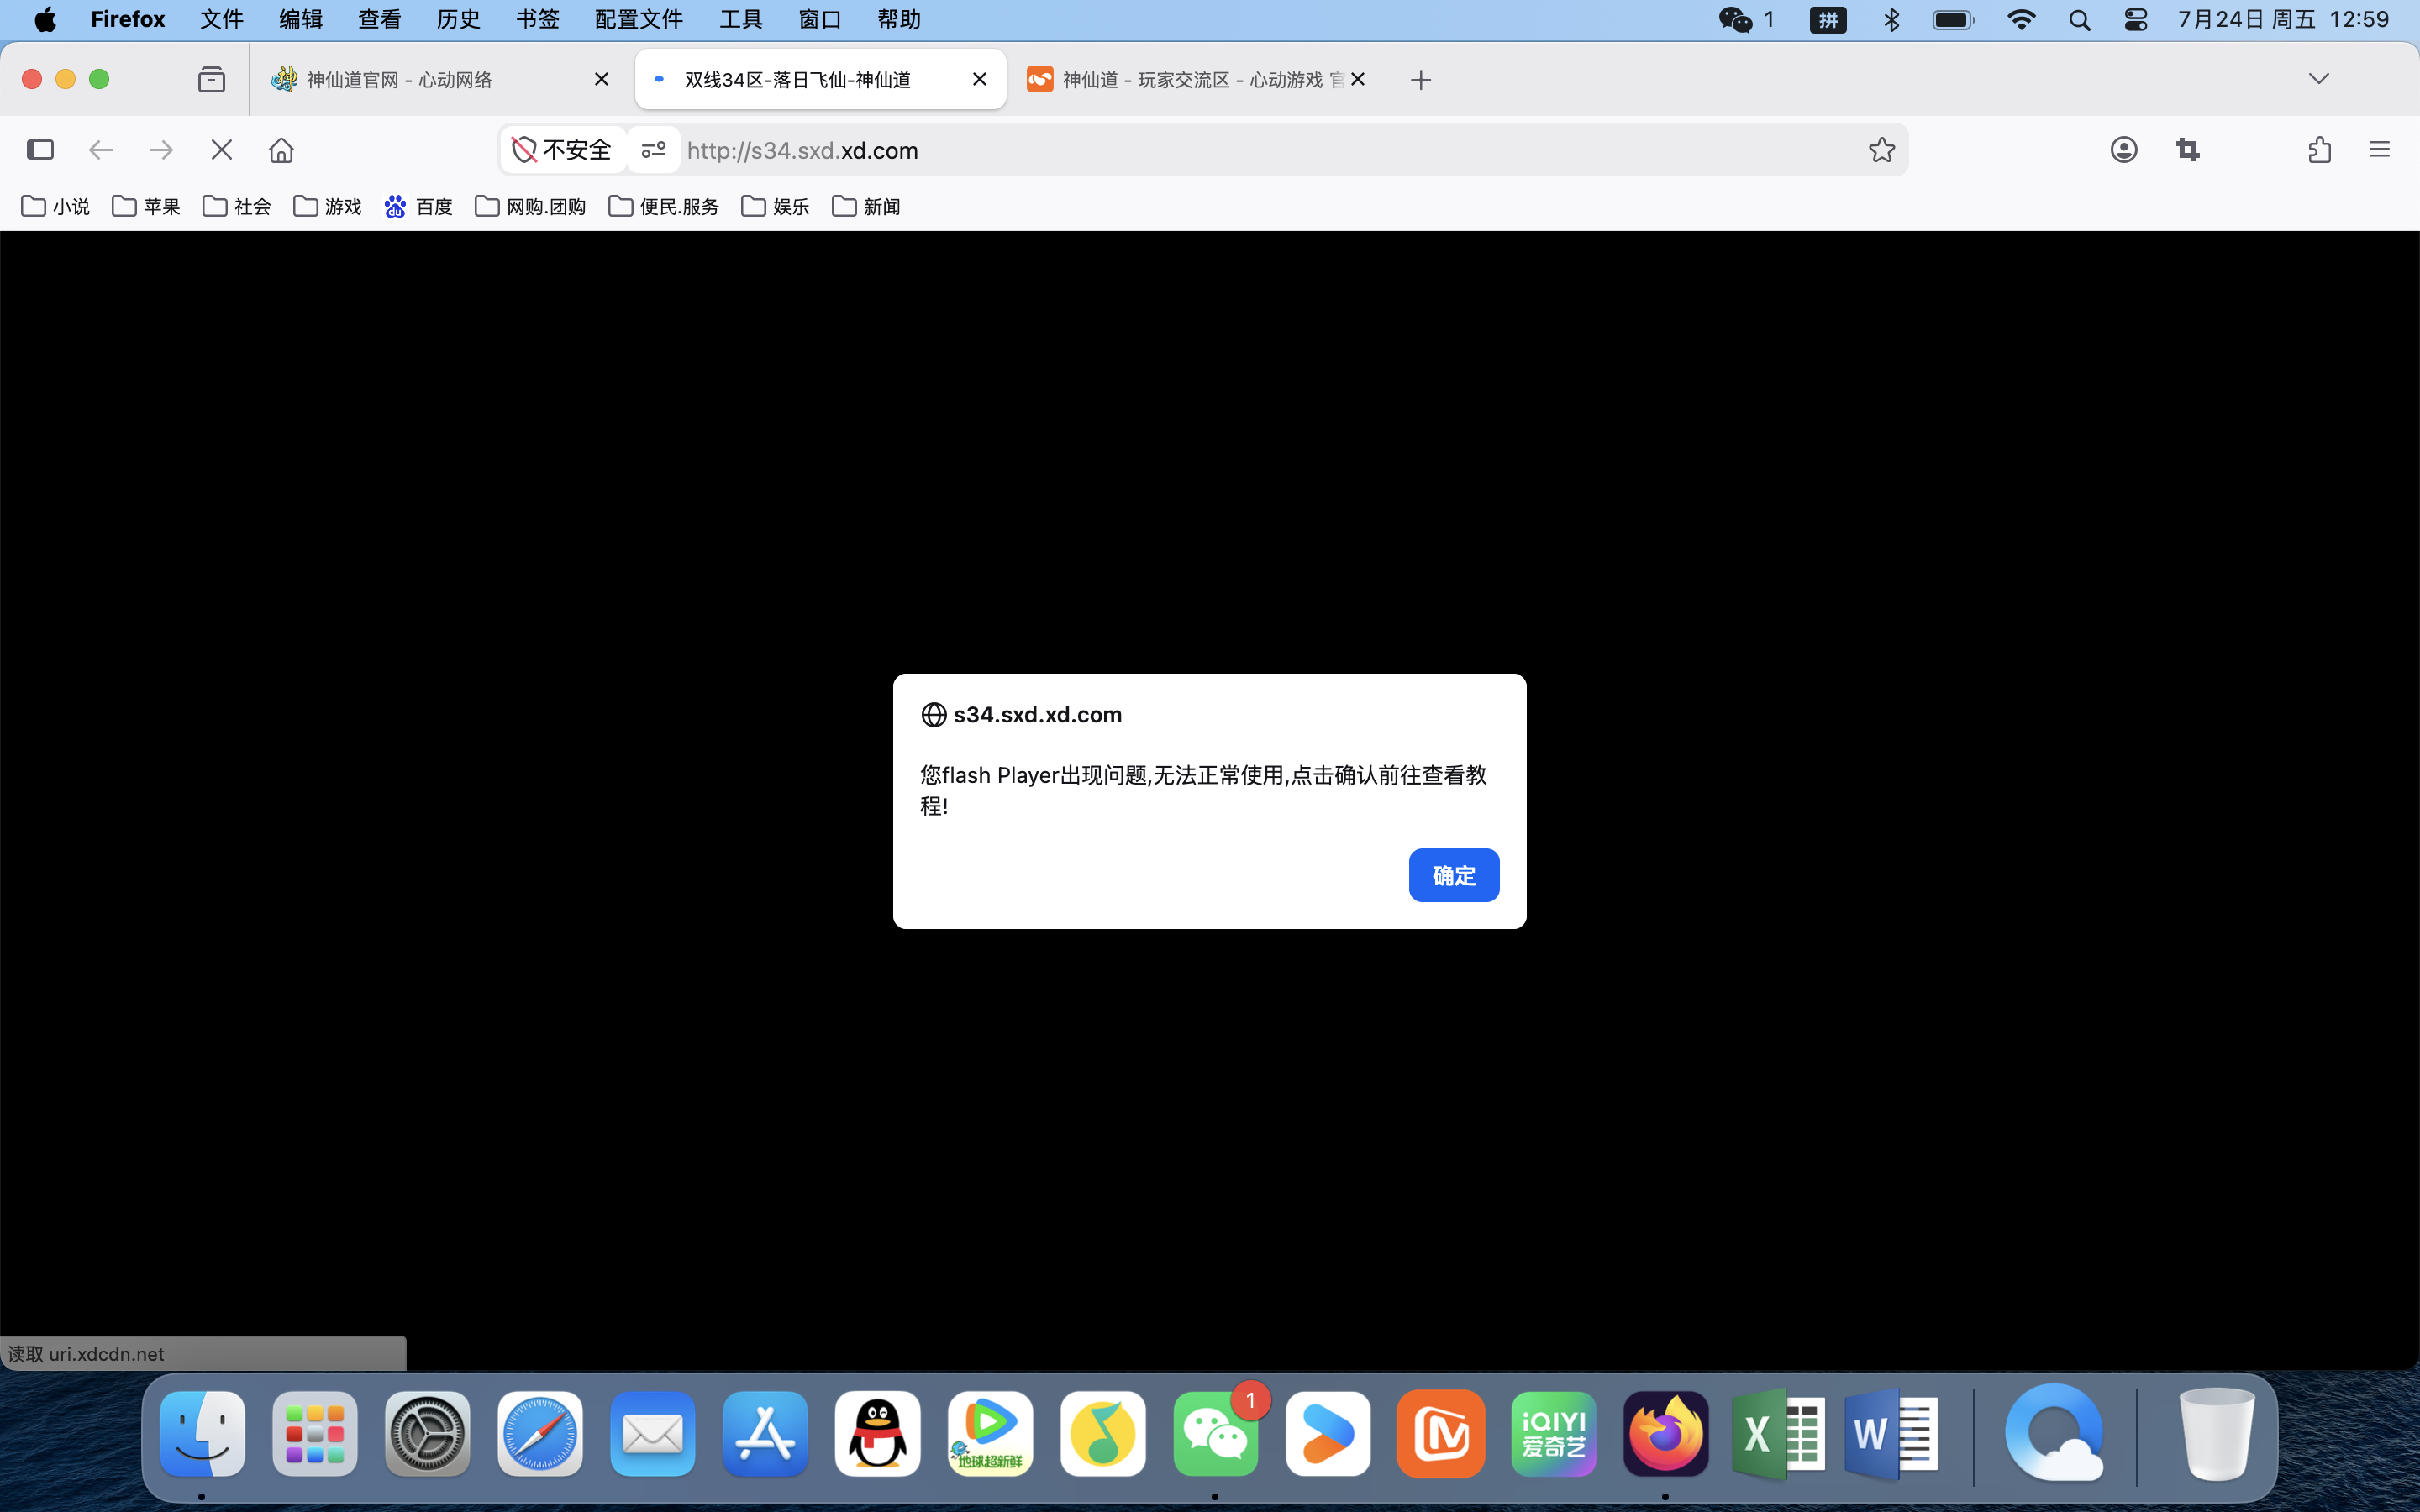Open the 新闻 bookmarks folder
Screen dimensions: 2420x1512
tap(867, 206)
